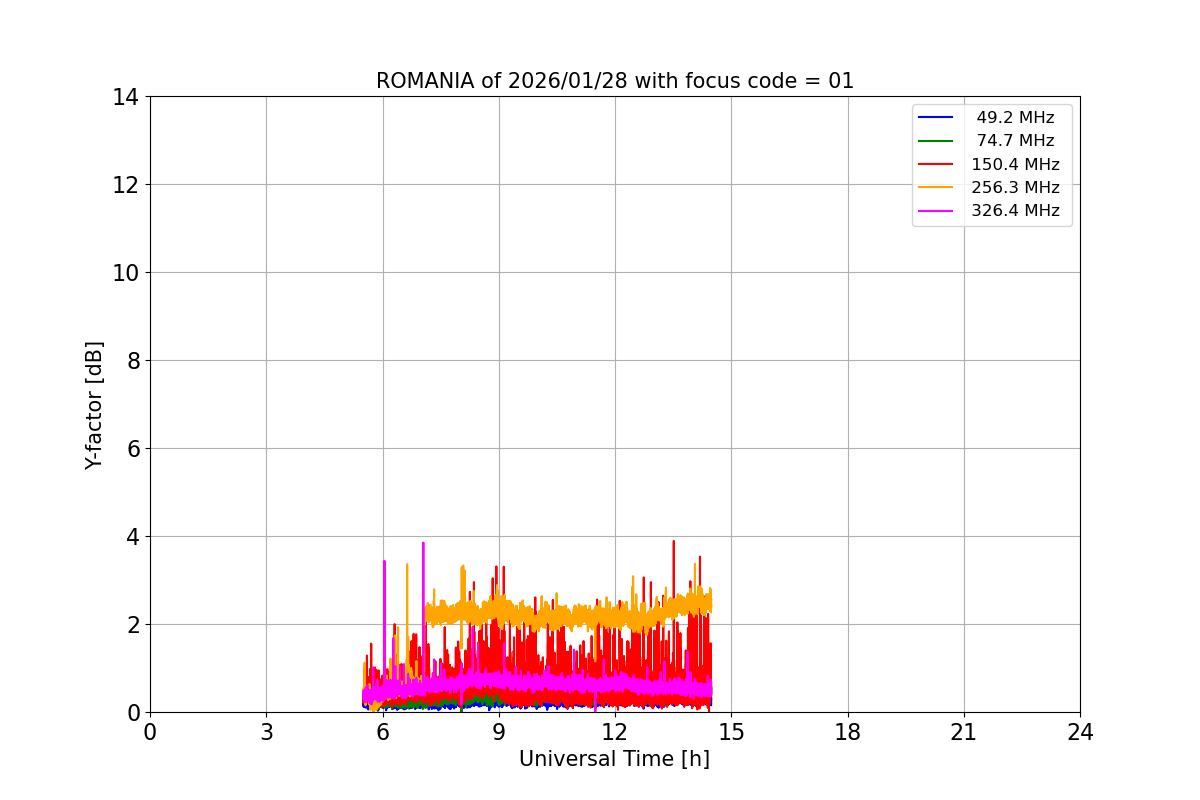Screen dimensions: 1200x800
Task: Click the ROMANIA plot title
Action: (x=615, y=81)
